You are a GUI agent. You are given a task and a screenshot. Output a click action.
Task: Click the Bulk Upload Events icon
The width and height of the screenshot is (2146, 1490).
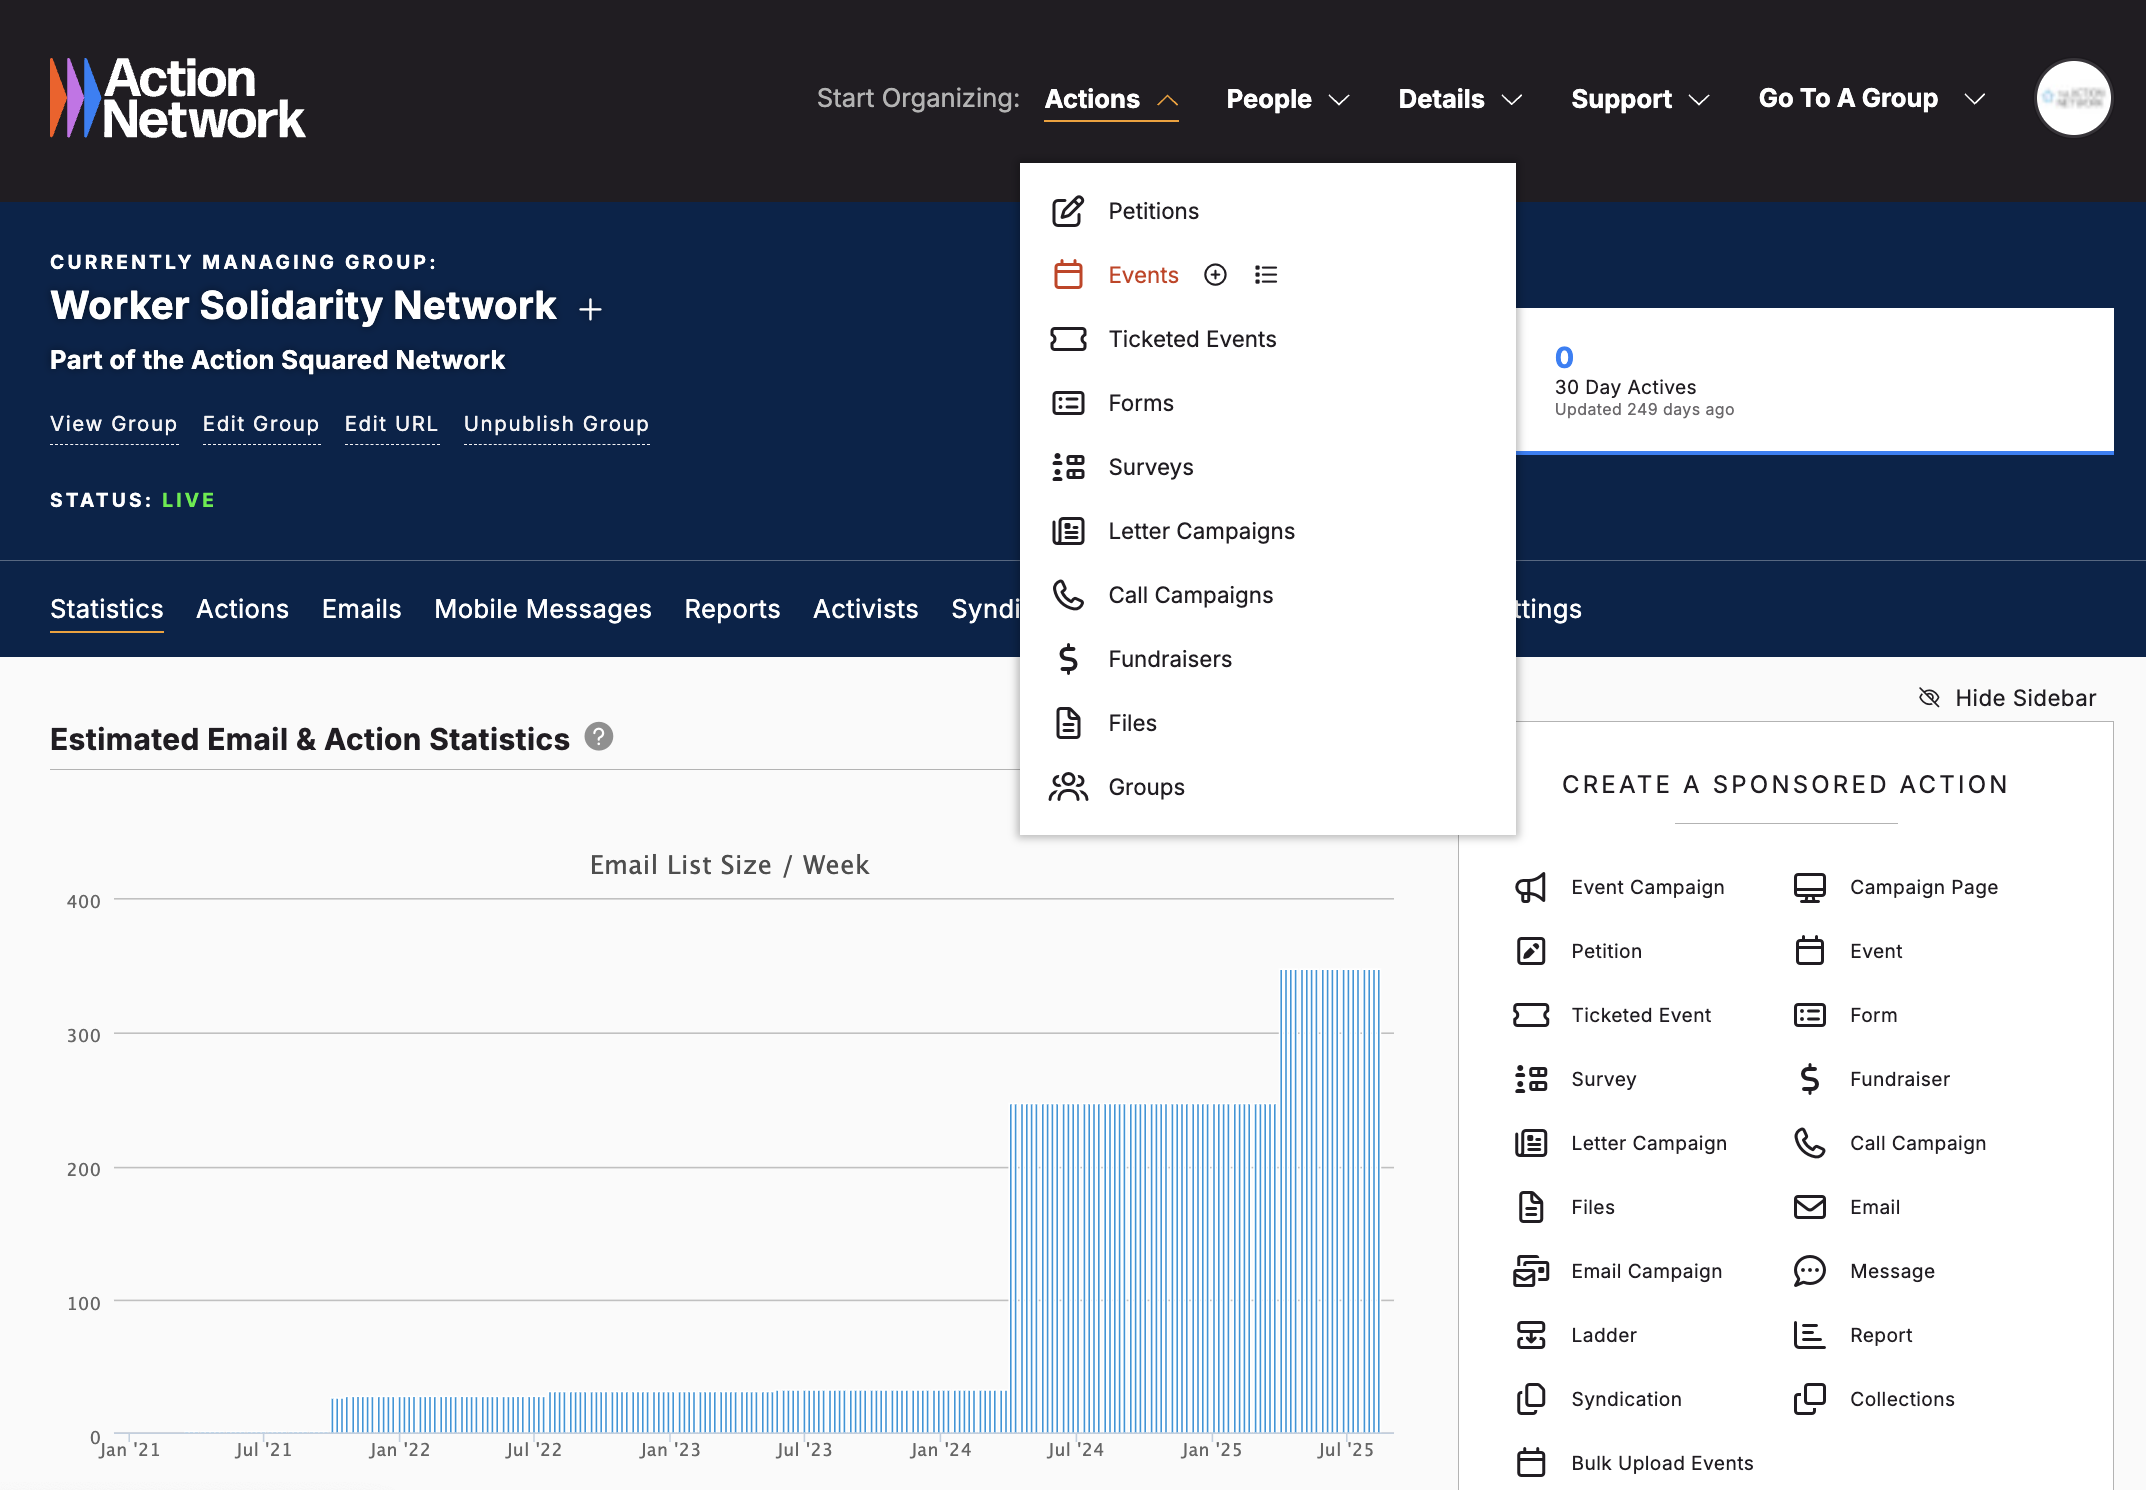pos(1530,1463)
